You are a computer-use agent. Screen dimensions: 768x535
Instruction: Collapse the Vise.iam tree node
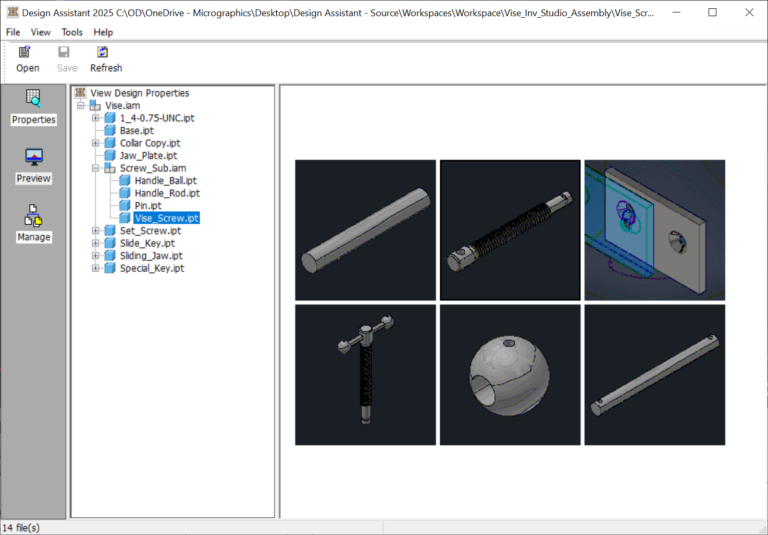[81, 105]
